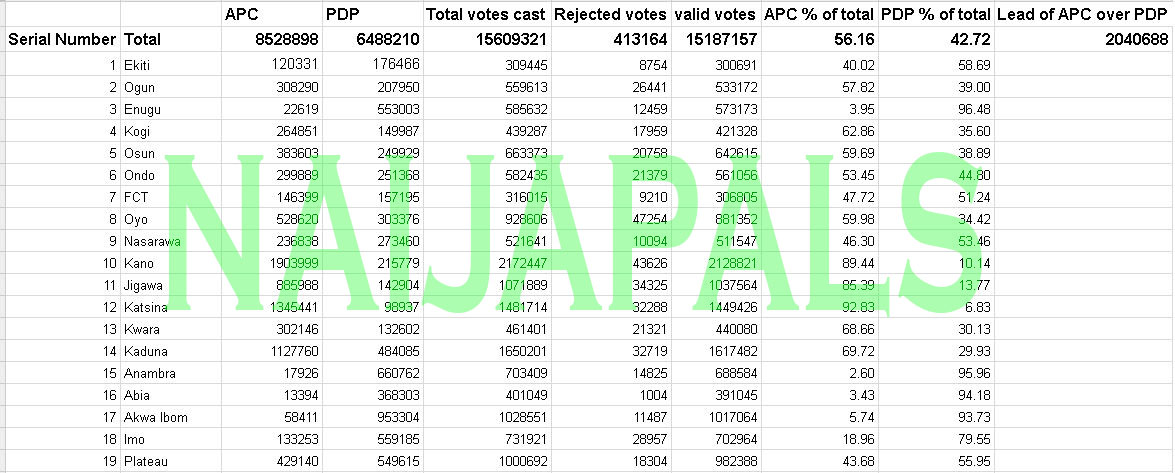Select Anambra PDP percentage cell 95.96

[x=936, y=373]
